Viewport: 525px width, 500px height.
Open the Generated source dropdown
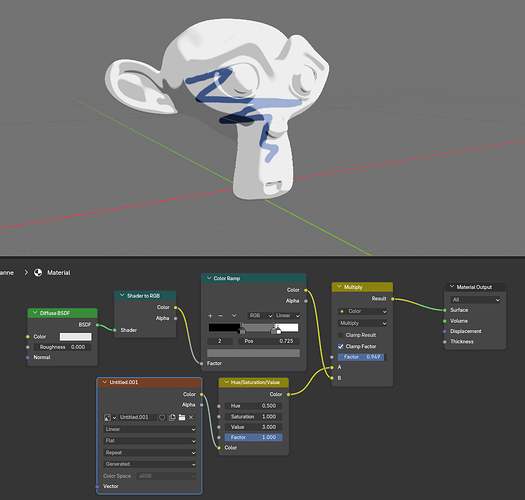(150, 464)
